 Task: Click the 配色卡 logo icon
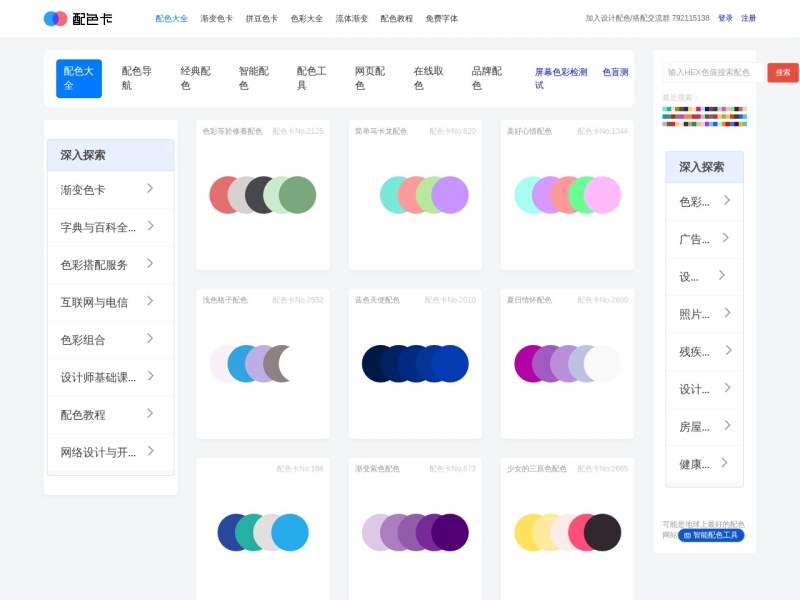(x=55, y=19)
